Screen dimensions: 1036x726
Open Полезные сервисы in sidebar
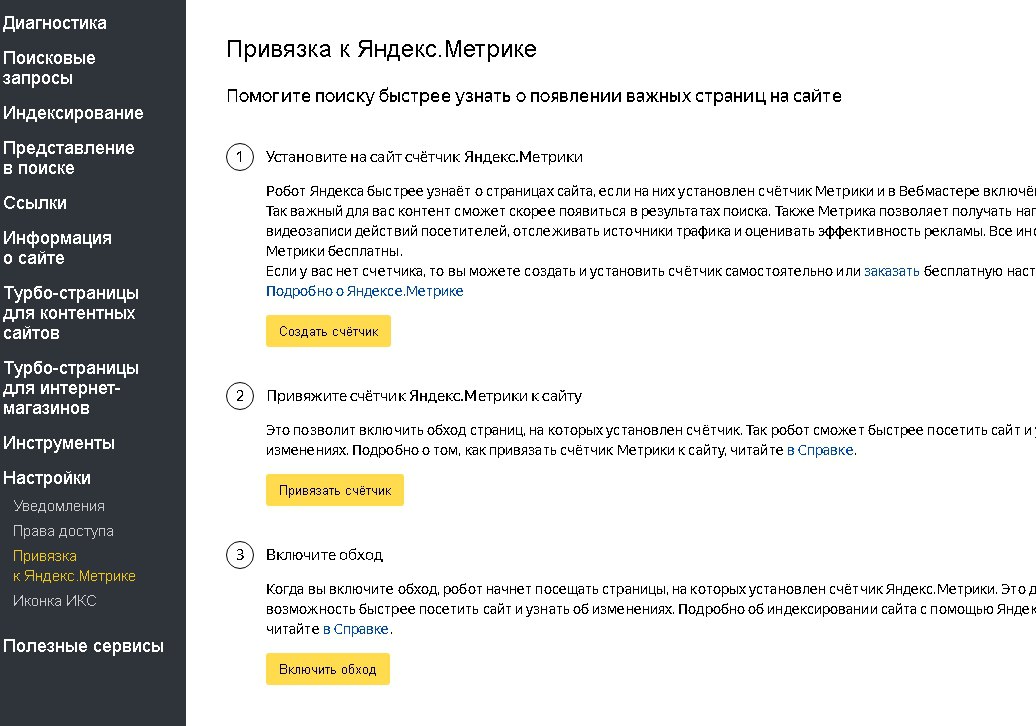[83, 646]
